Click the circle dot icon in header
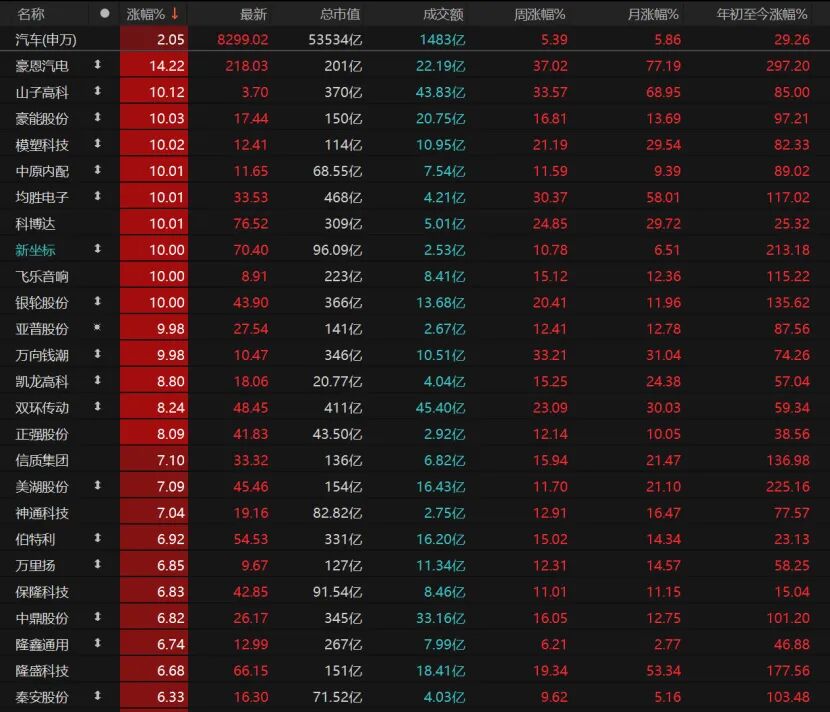The width and height of the screenshot is (830, 712). (105, 14)
